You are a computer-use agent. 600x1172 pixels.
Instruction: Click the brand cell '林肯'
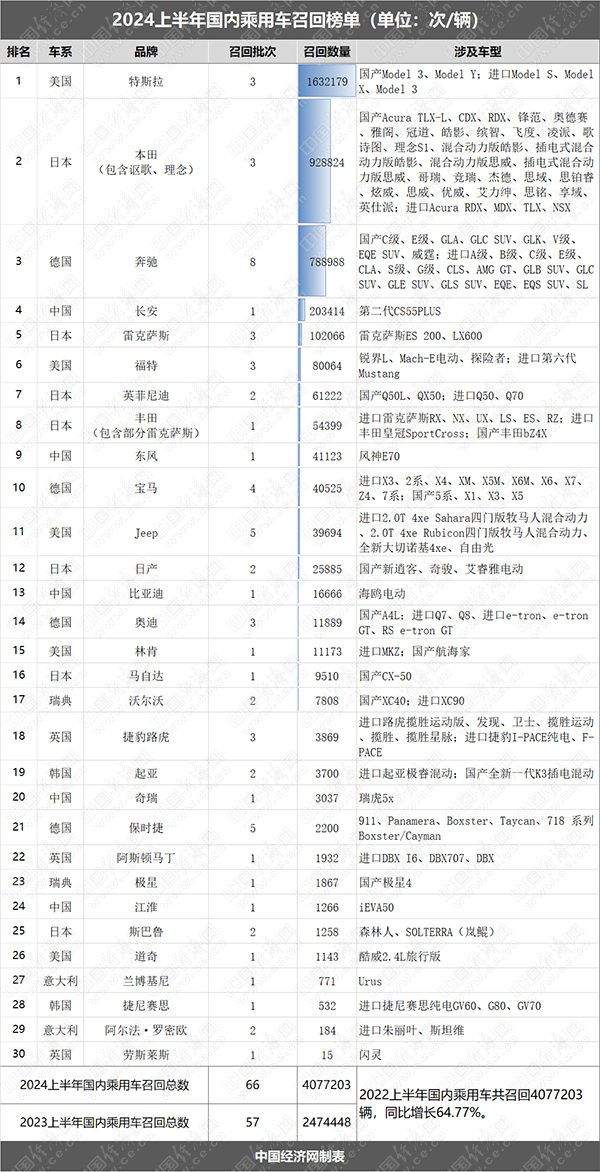(146, 652)
